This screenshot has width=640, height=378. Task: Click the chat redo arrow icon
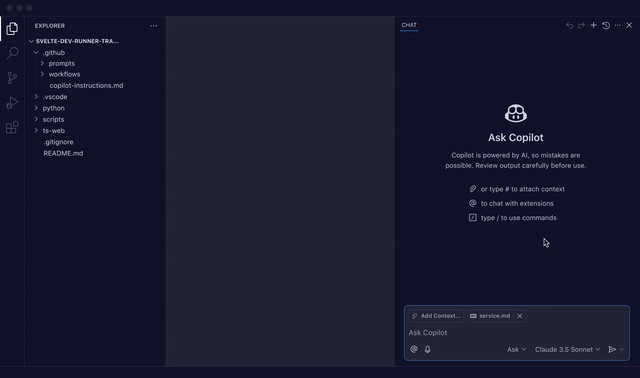581,25
